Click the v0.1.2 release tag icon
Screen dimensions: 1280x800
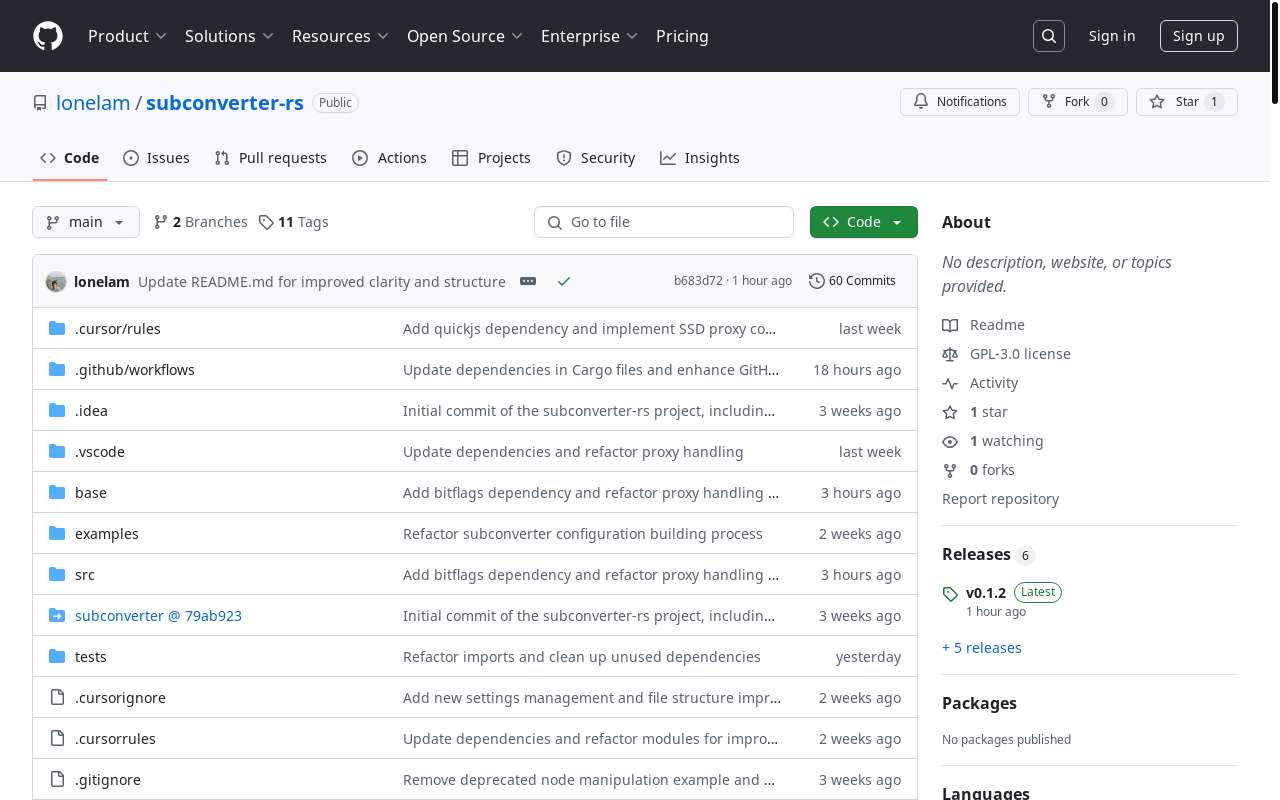click(950, 594)
